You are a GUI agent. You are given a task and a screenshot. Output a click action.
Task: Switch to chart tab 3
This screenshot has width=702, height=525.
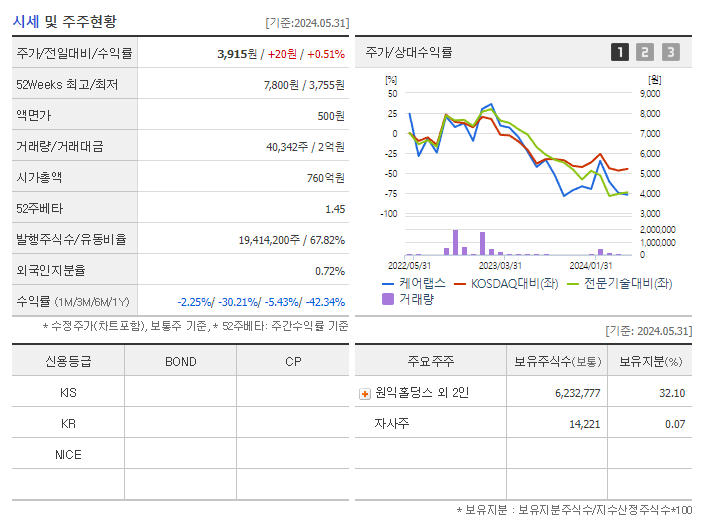pyautogui.click(x=671, y=52)
